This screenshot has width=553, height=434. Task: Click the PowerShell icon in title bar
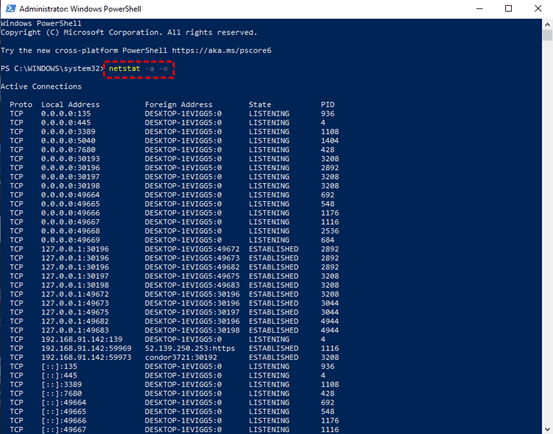(11, 8)
